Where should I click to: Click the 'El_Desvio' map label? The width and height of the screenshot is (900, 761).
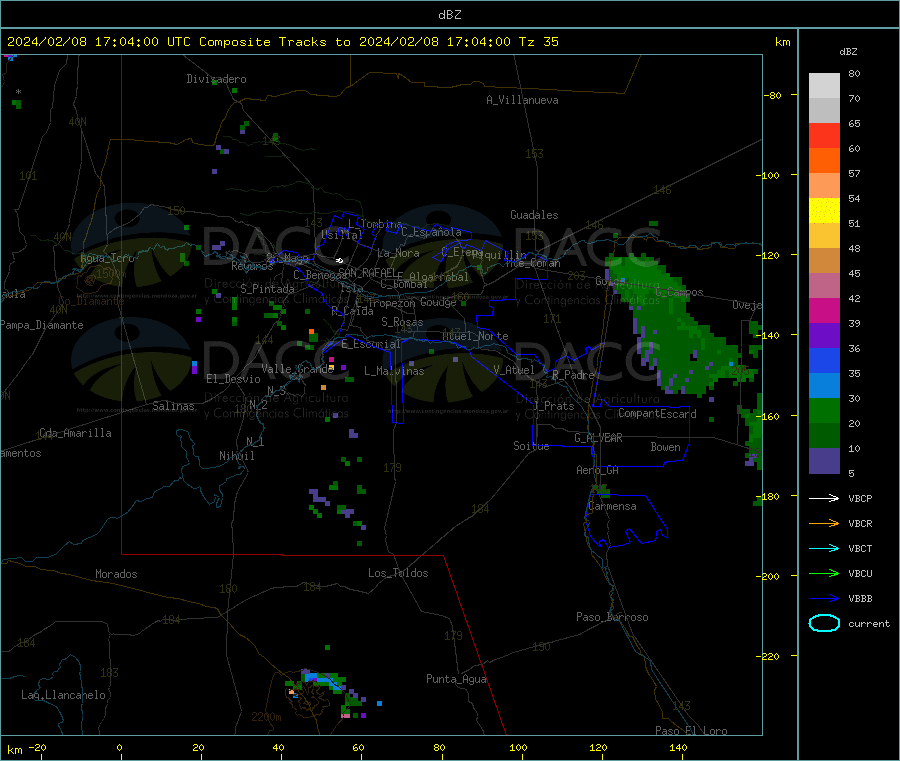point(234,379)
